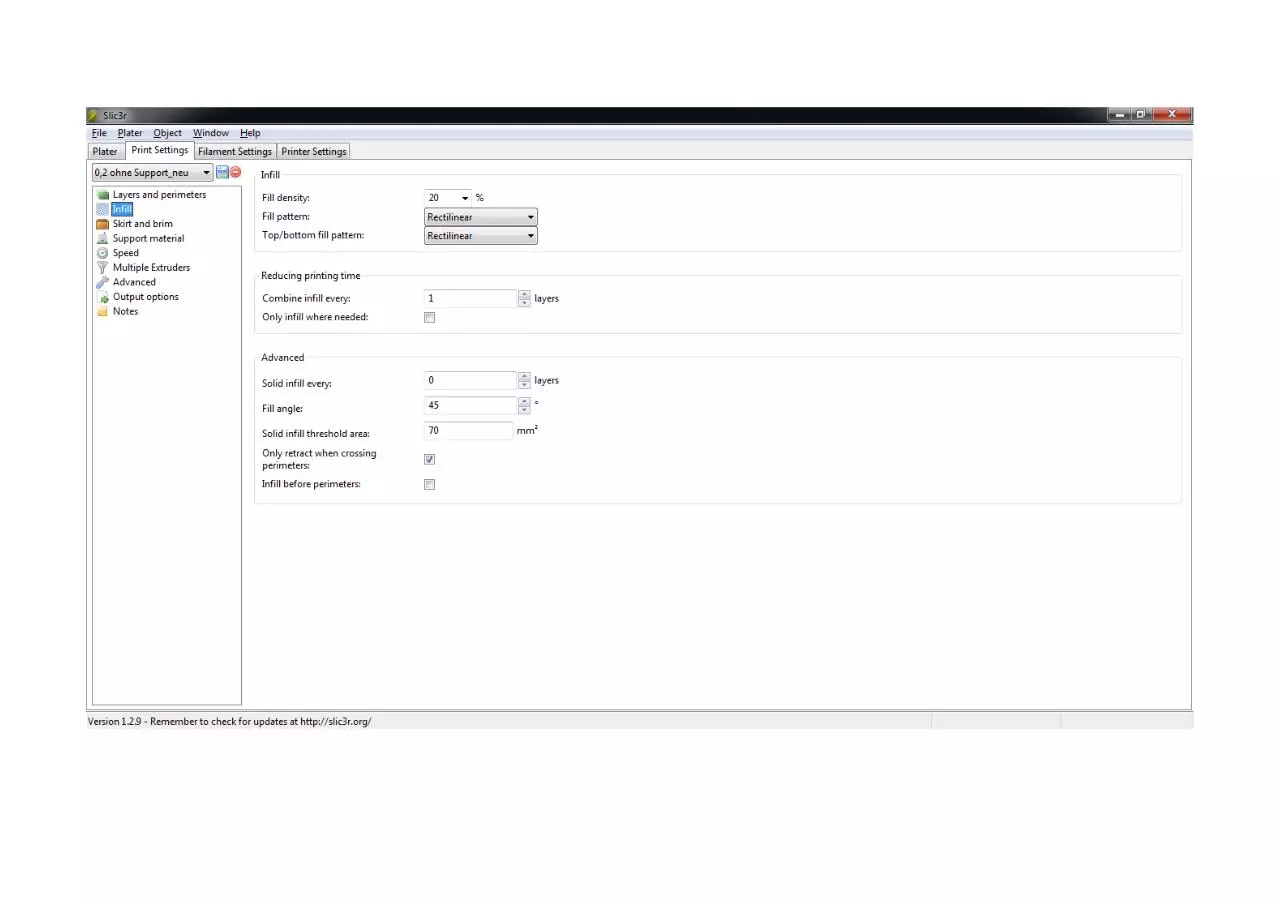Increase Combine infill every value
The height and width of the screenshot is (905, 1280).
(525, 294)
